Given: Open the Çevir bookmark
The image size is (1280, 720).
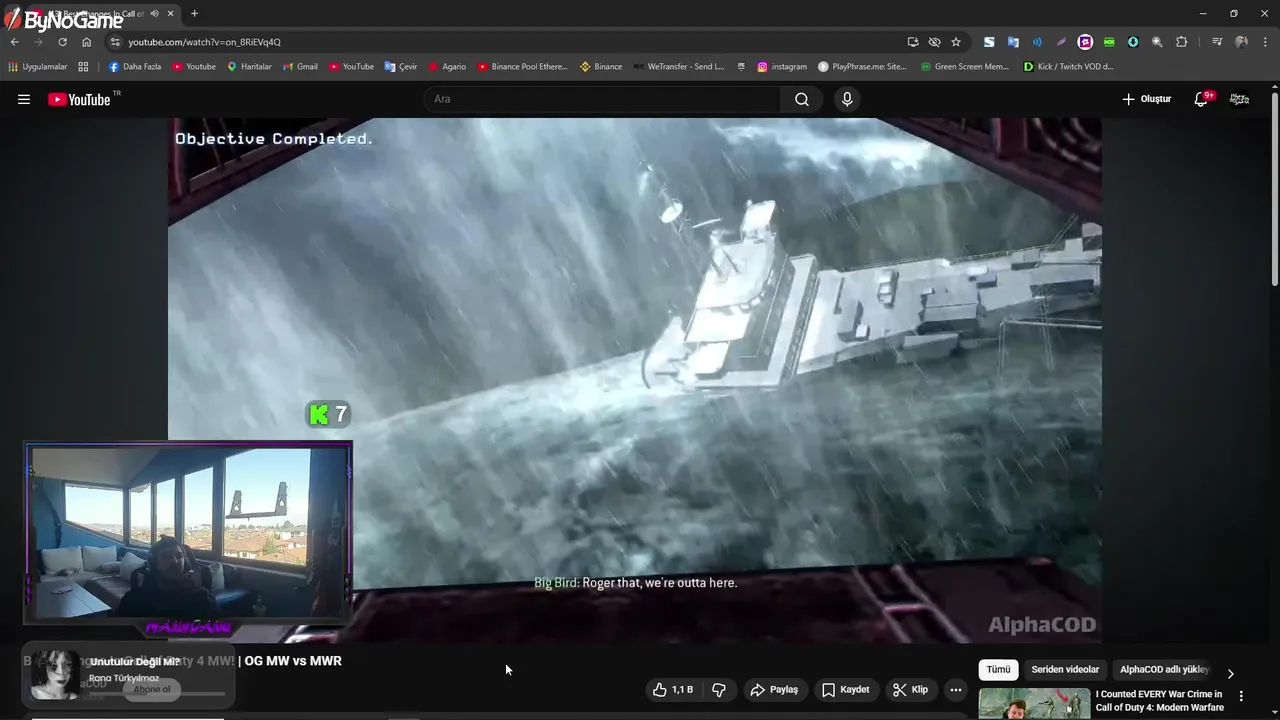Looking at the screenshot, I should (x=401, y=67).
